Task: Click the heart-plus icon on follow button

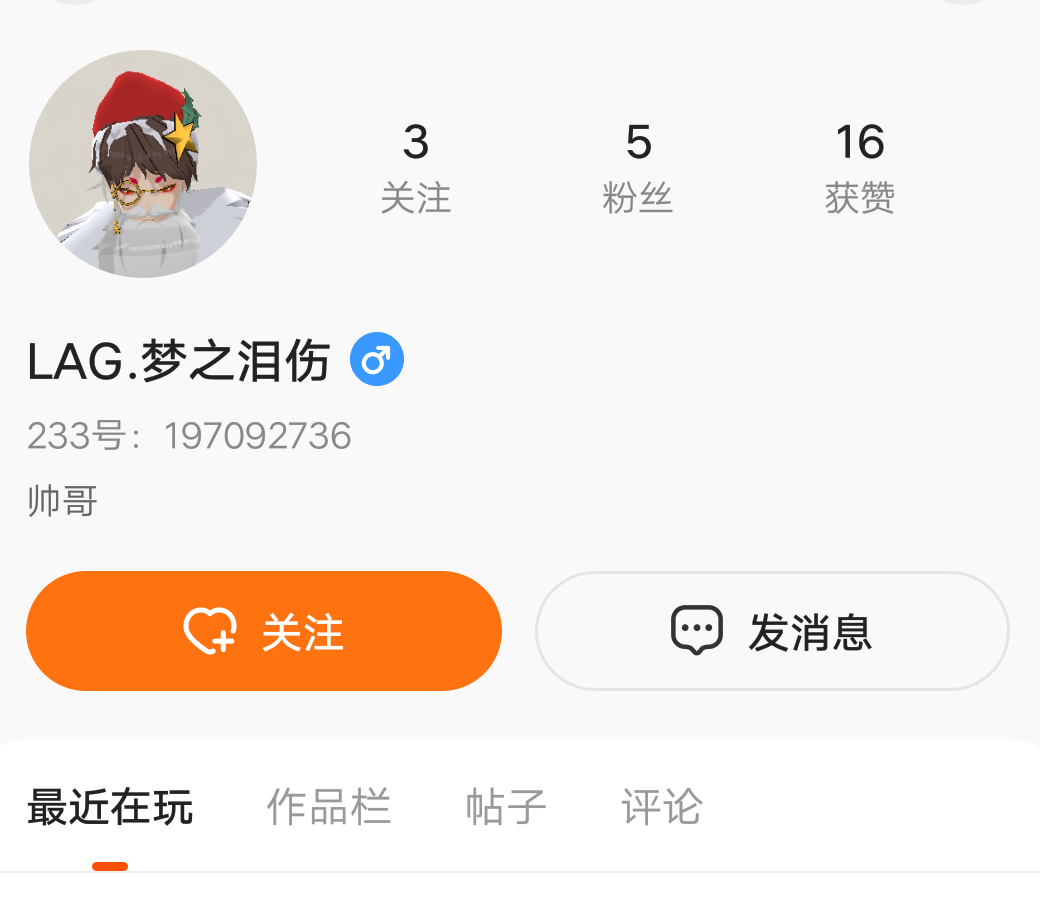Action: click(x=210, y=631)
